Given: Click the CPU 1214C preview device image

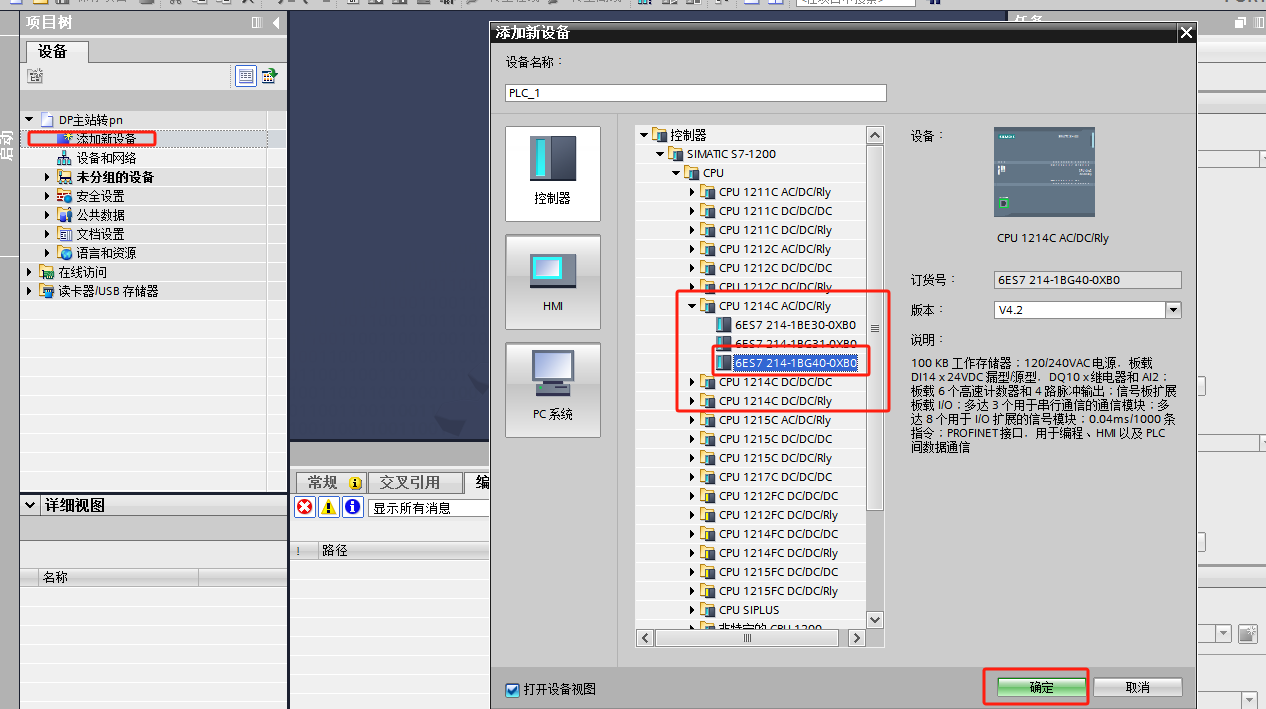Looking at the screenshot, I should 1044,172.
